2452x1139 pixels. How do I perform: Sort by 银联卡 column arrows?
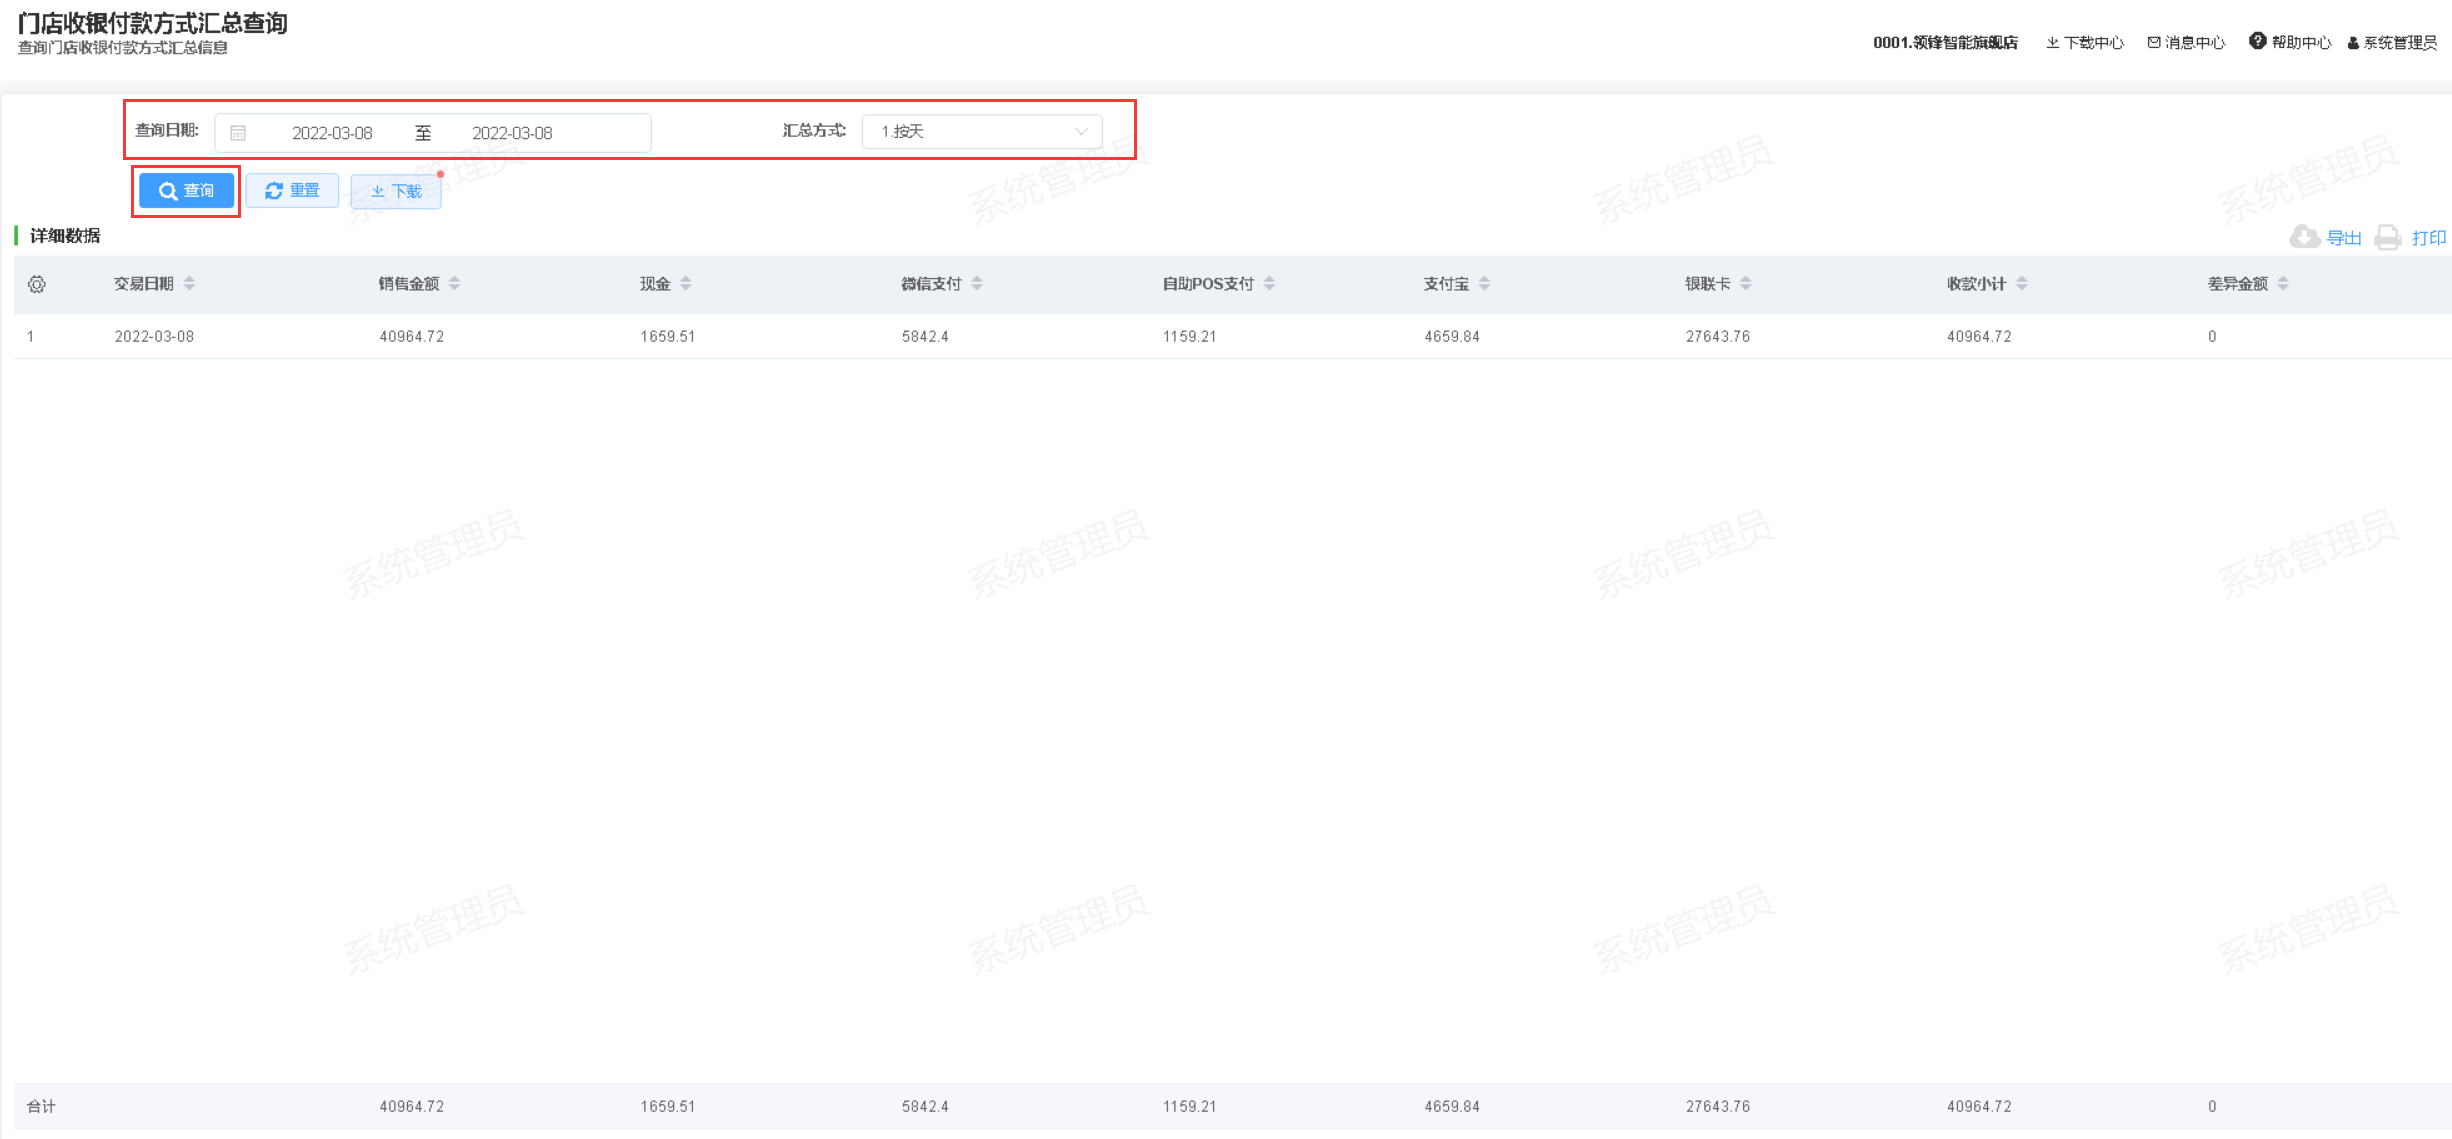1746,284
